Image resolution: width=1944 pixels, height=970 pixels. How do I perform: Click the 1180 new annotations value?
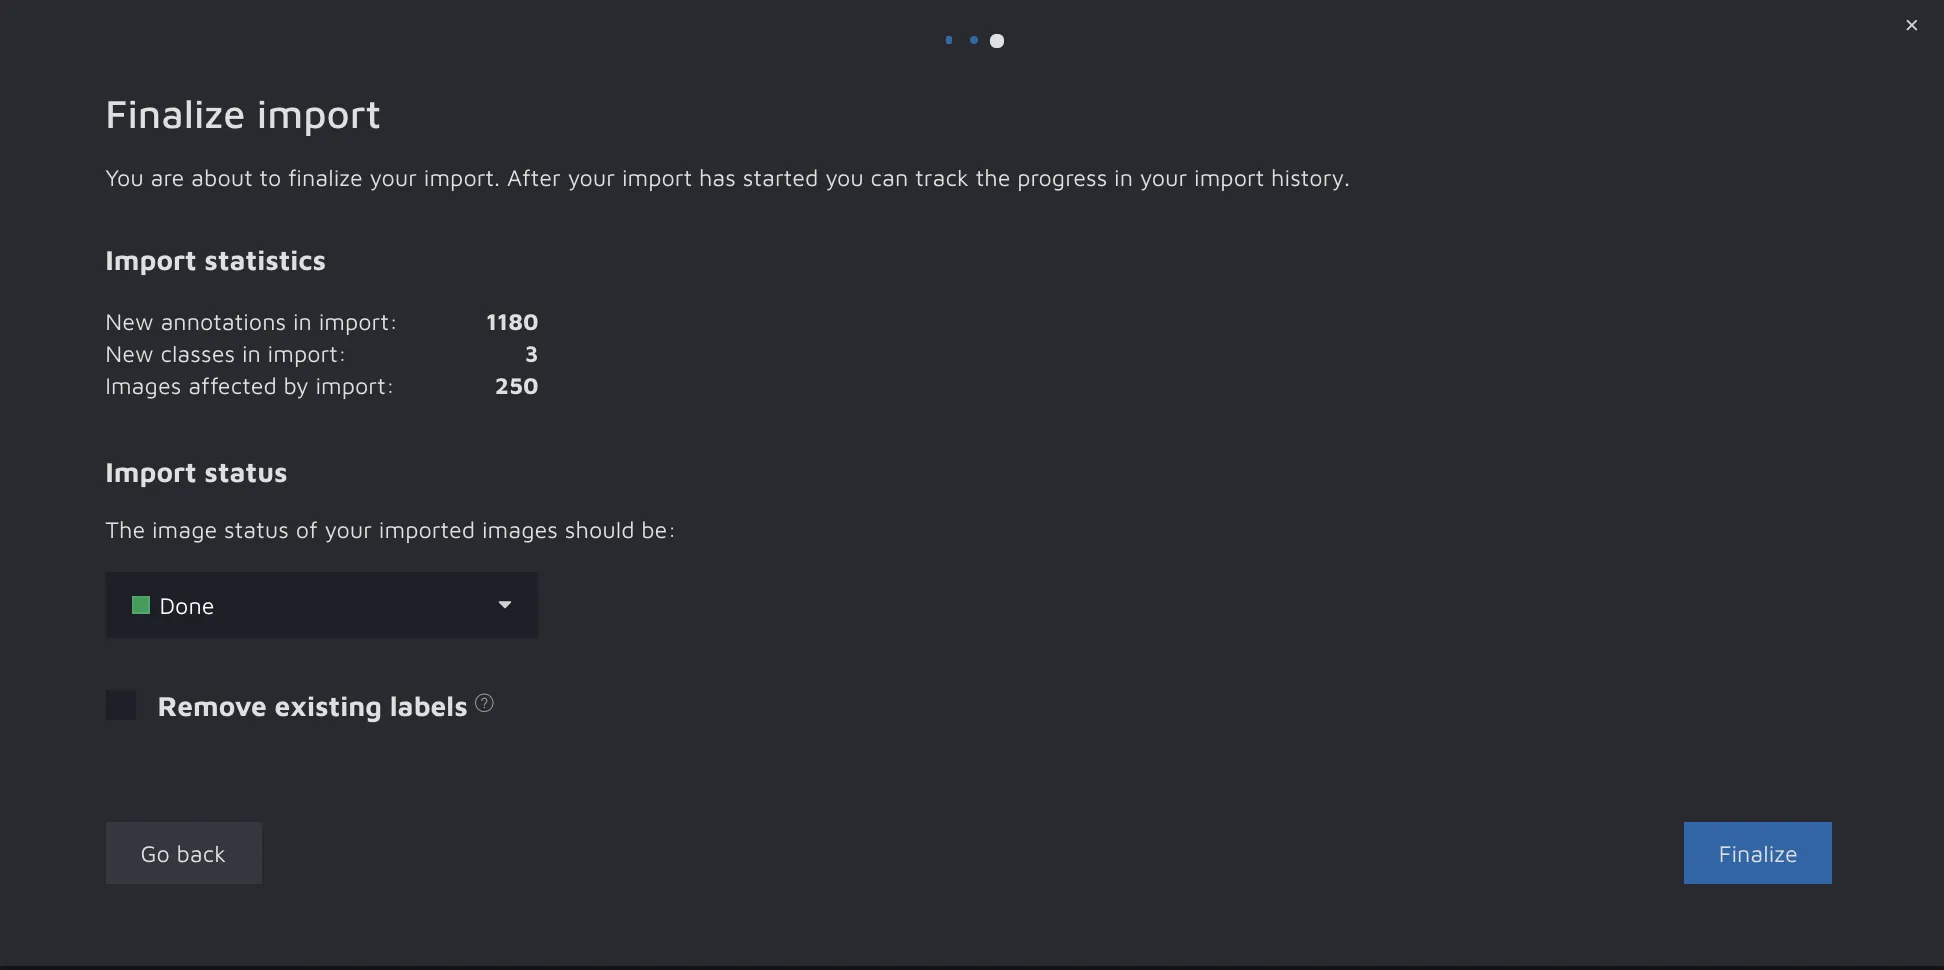click(x=512, y=322)
